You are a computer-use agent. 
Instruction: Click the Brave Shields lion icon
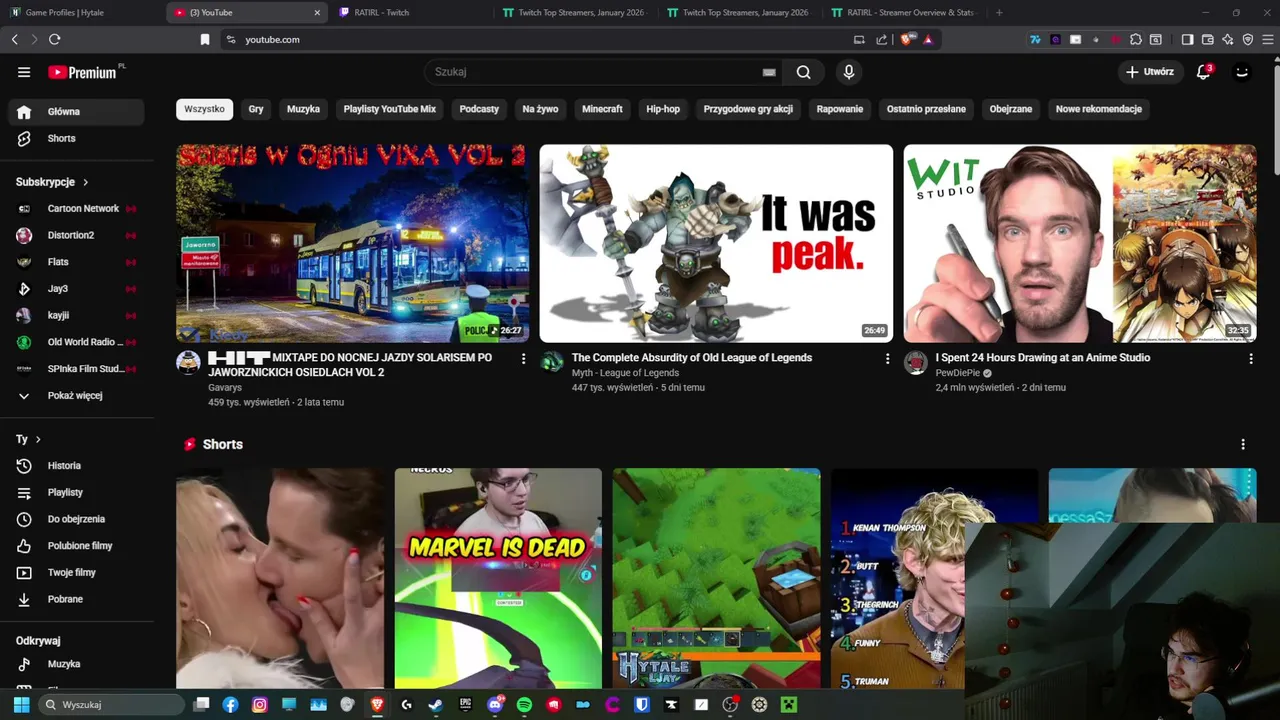click(907, 39)
